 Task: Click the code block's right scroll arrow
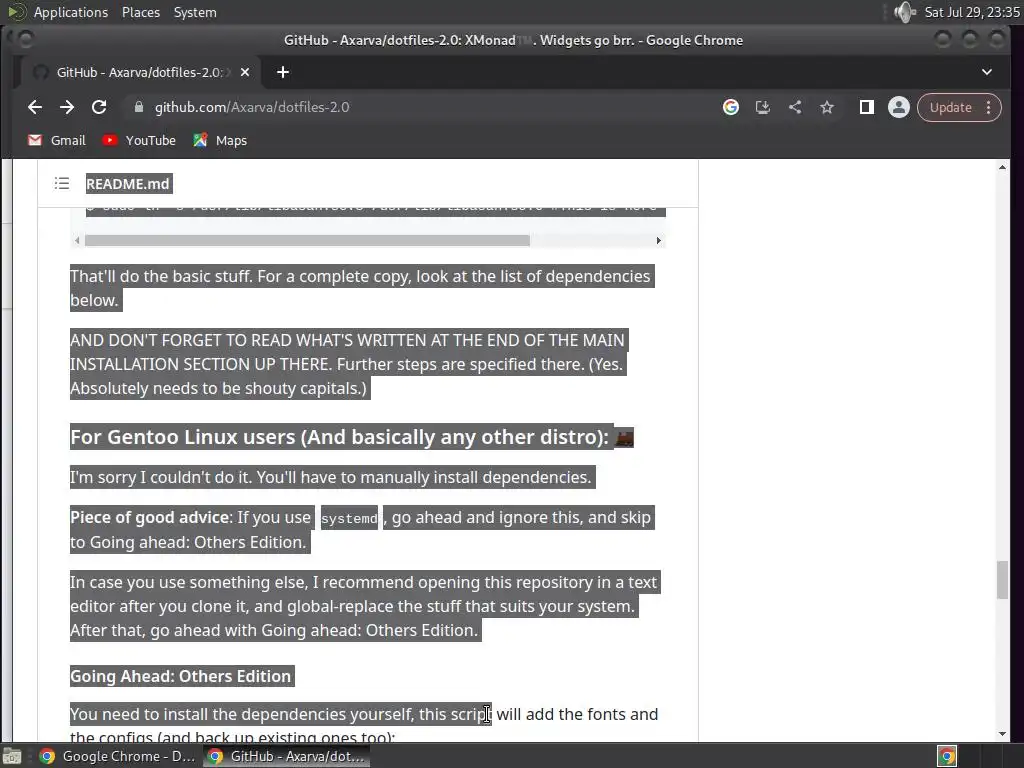tap(658, 240)
